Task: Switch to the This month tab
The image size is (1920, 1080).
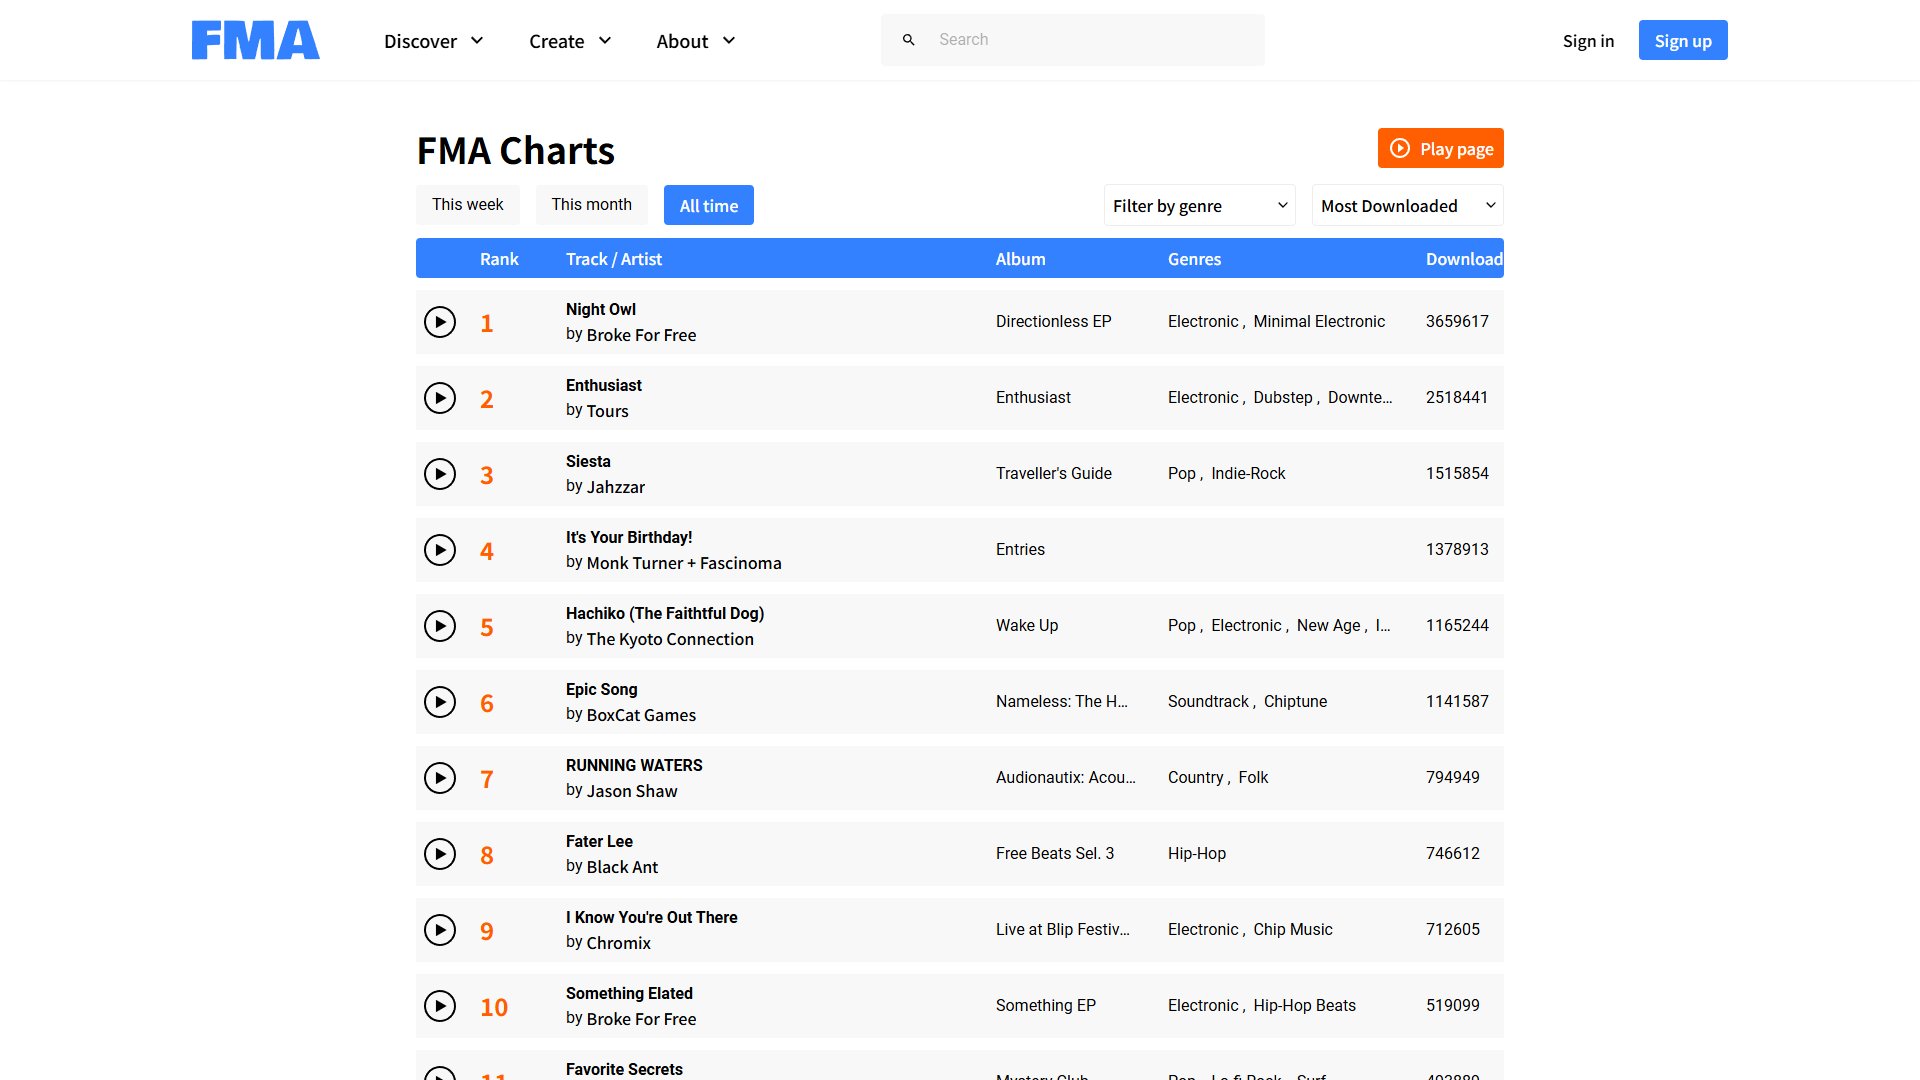Action: click(x=592, y=205)
